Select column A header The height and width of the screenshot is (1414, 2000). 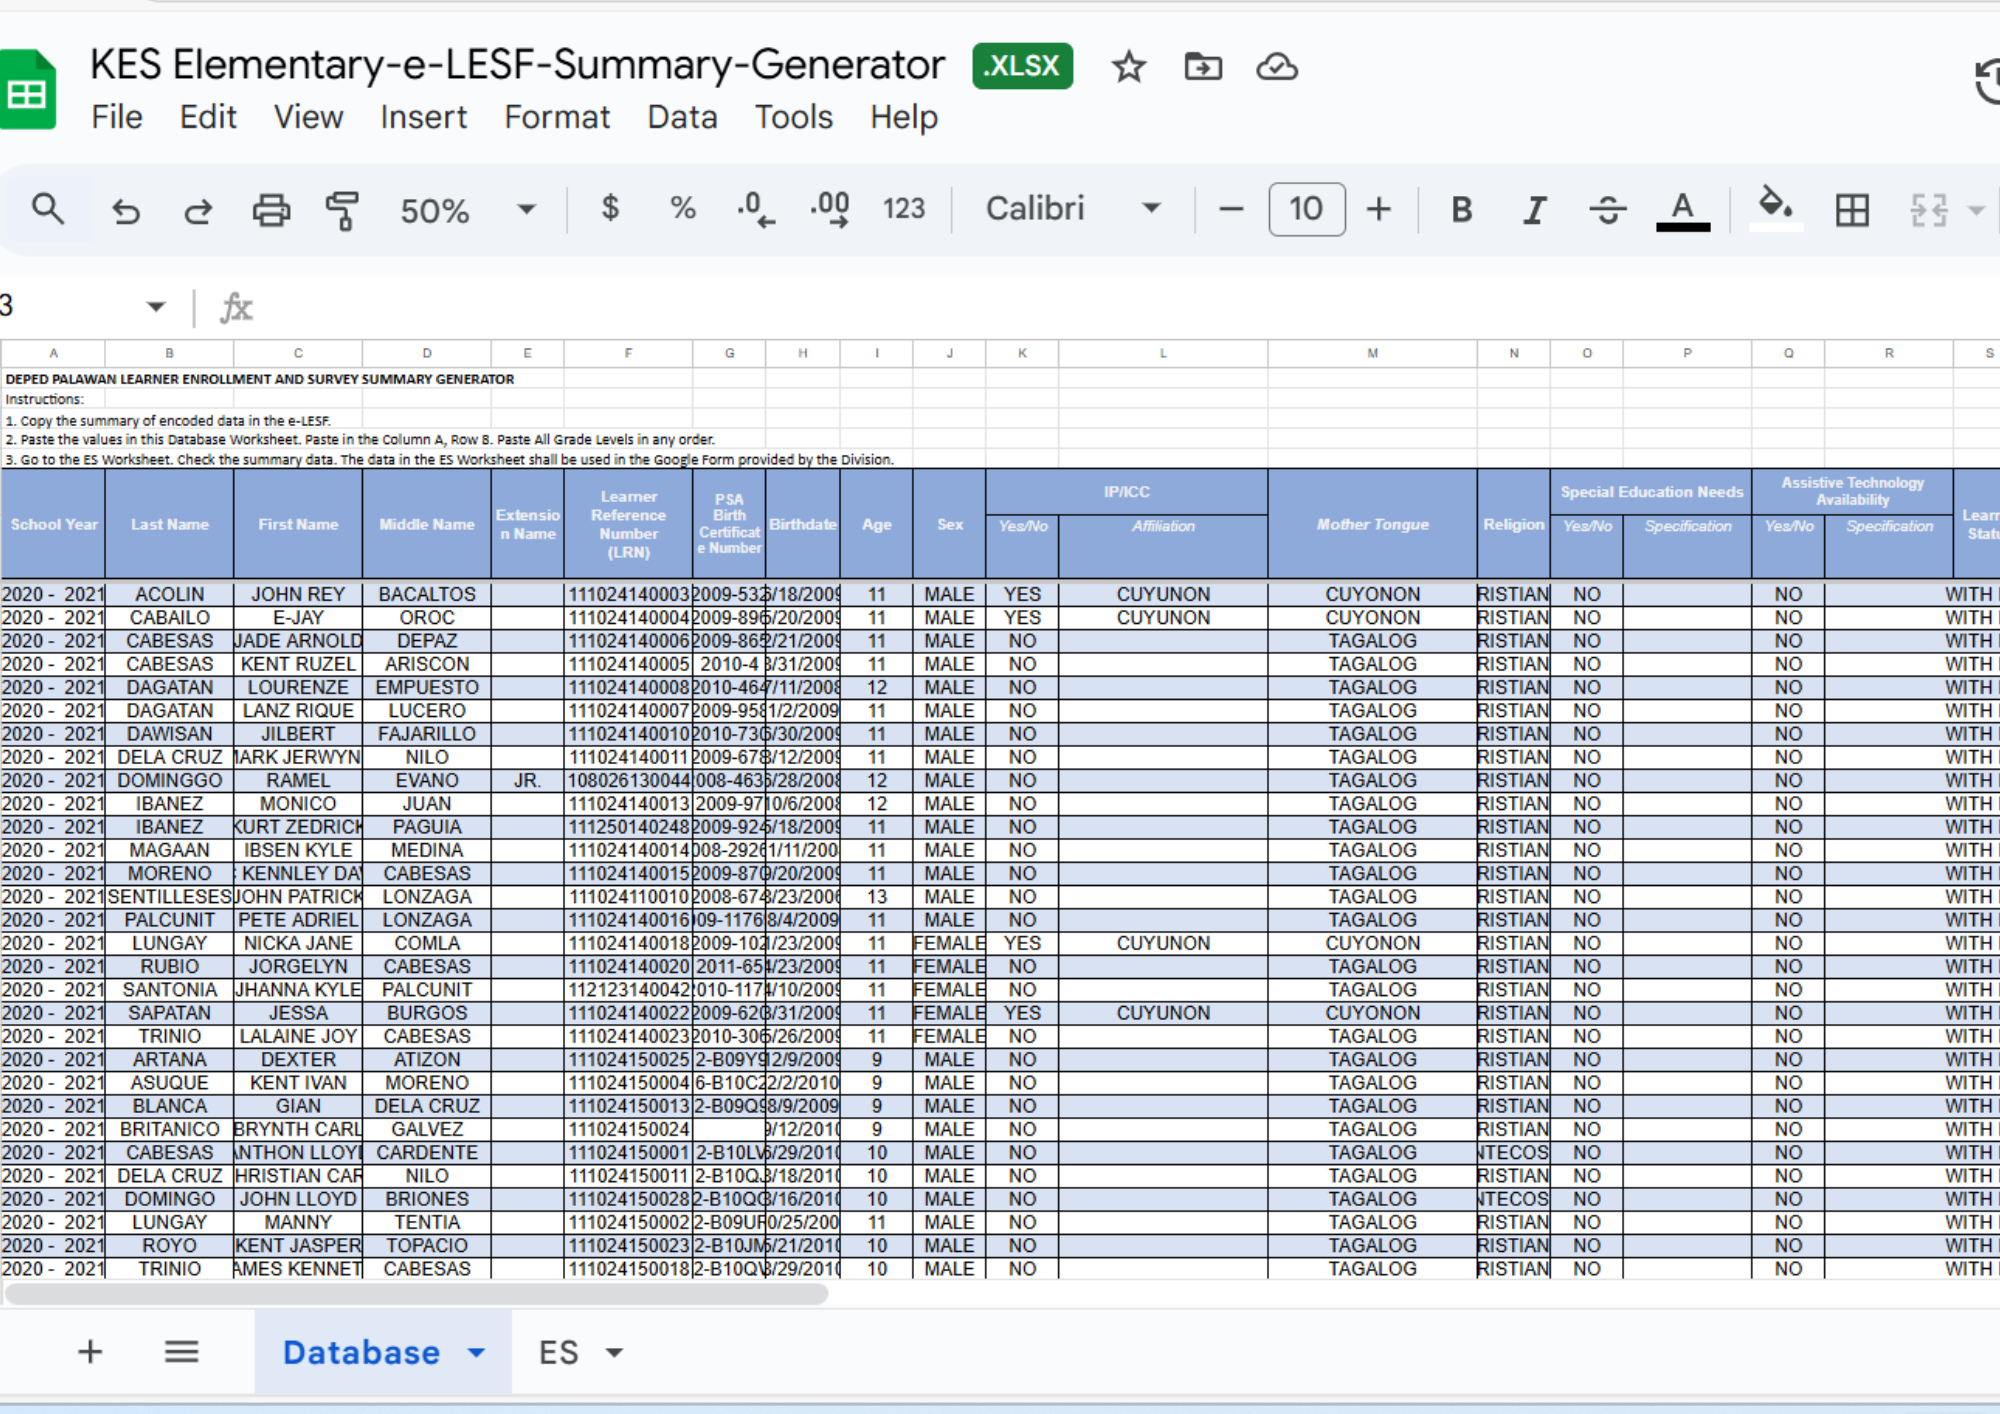(x=53, y=353)
